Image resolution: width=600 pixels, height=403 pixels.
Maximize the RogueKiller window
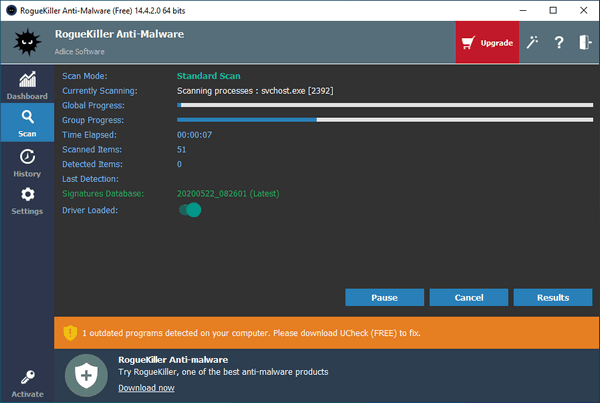[x=553, y=10]
